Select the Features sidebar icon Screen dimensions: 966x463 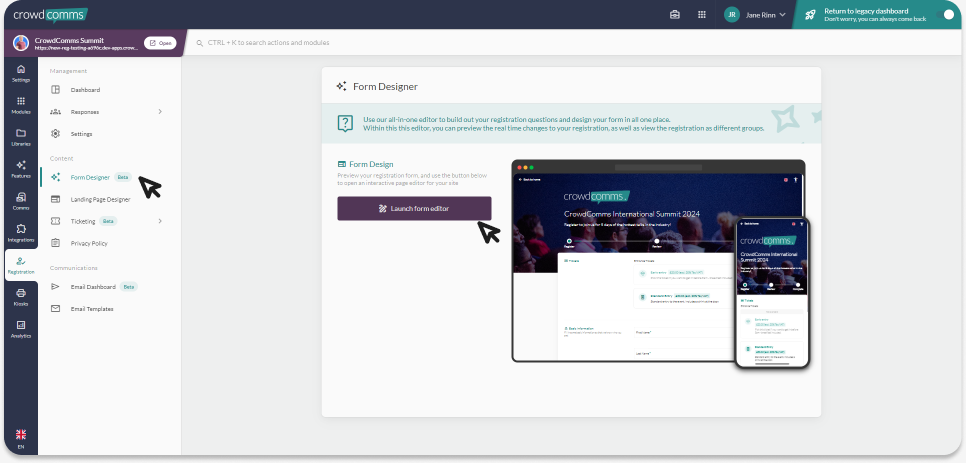pyautogui.click(x=21, y=169)
